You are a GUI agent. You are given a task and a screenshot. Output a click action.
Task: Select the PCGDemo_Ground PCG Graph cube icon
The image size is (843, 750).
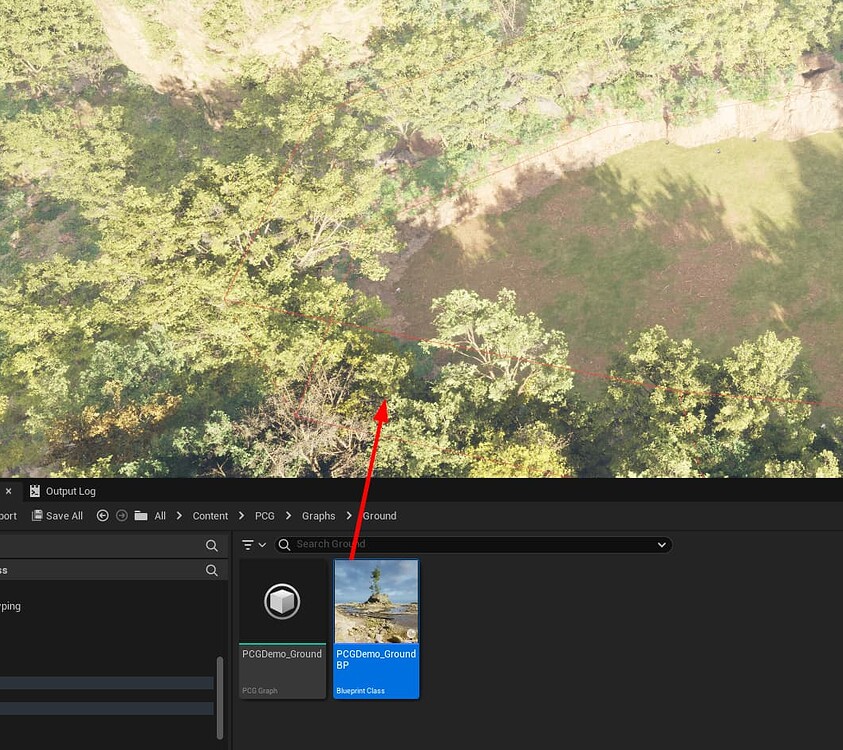pos(282,602)
